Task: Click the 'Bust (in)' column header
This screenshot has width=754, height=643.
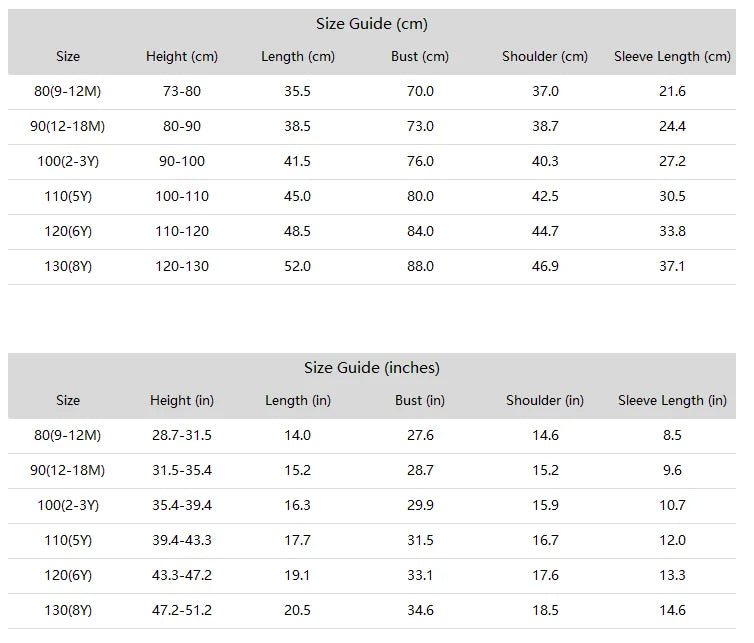Action: (x=420, y=400)
